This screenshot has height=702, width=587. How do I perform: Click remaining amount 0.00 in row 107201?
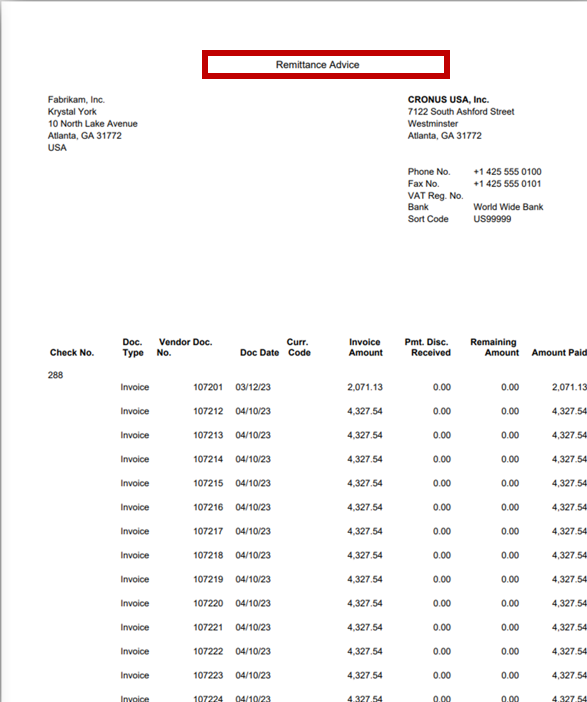click(510, 387)
